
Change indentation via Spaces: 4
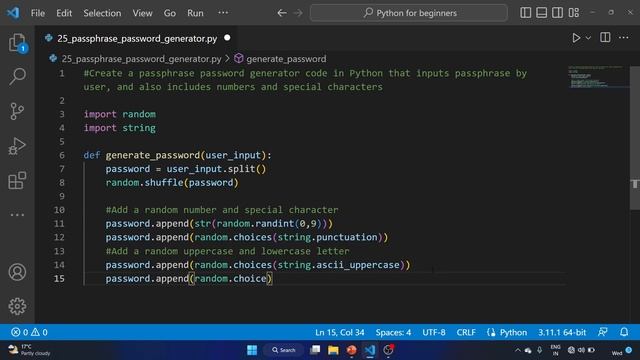pyautogui.click(x=393, y=332)
